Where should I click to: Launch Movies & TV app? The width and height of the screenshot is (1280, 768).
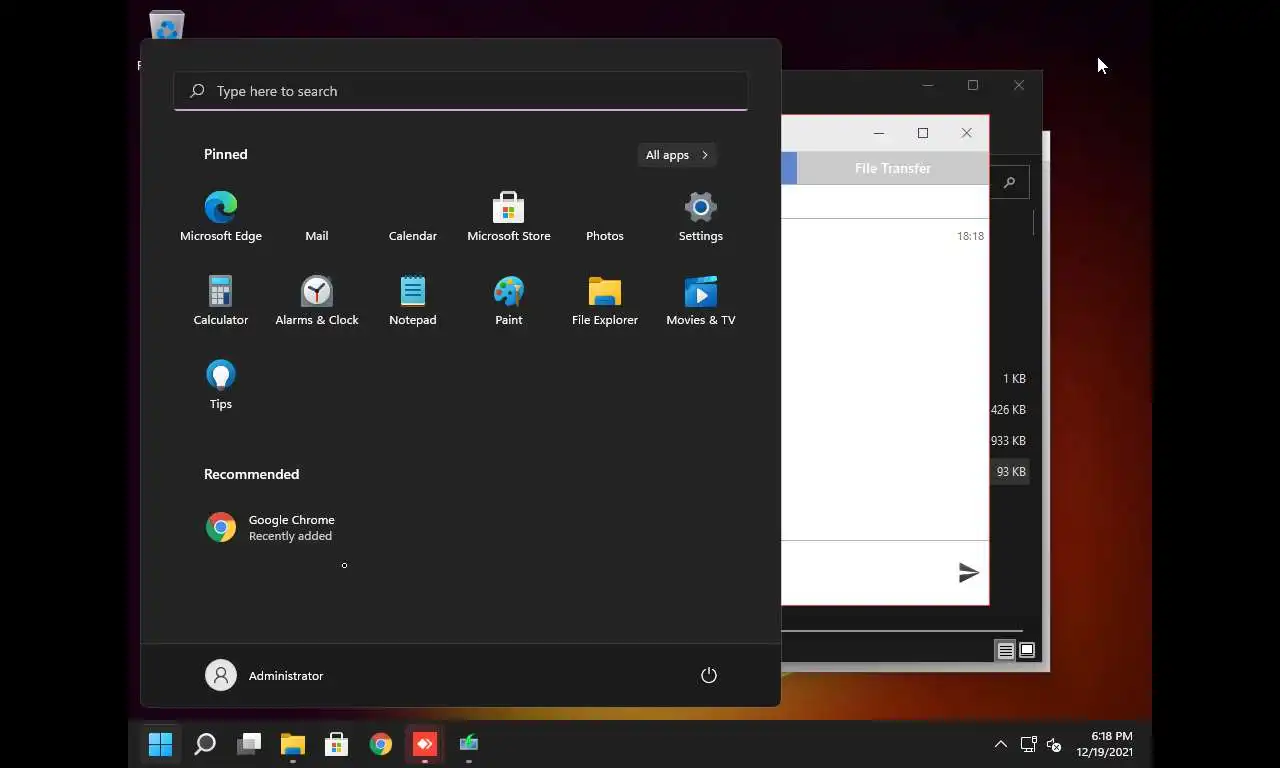(701, 300)
